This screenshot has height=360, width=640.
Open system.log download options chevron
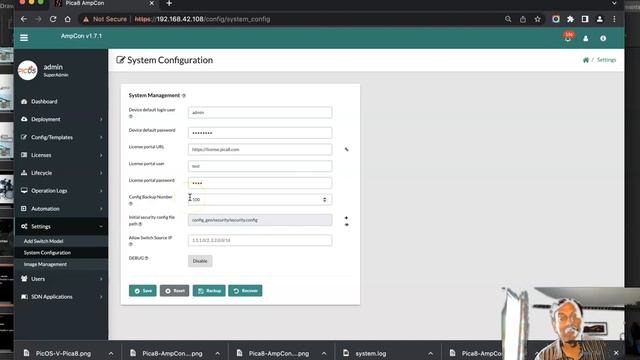pos(431,353)
